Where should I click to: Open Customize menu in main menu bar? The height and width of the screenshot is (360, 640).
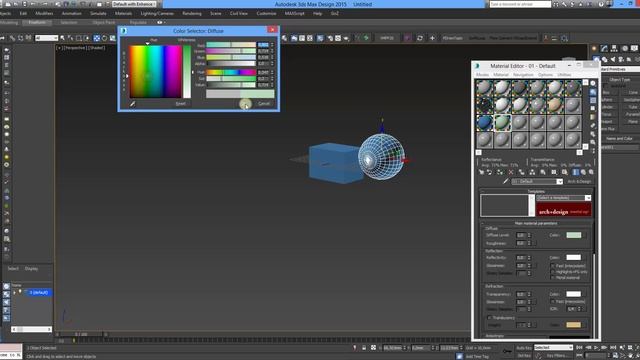(266, 13)
